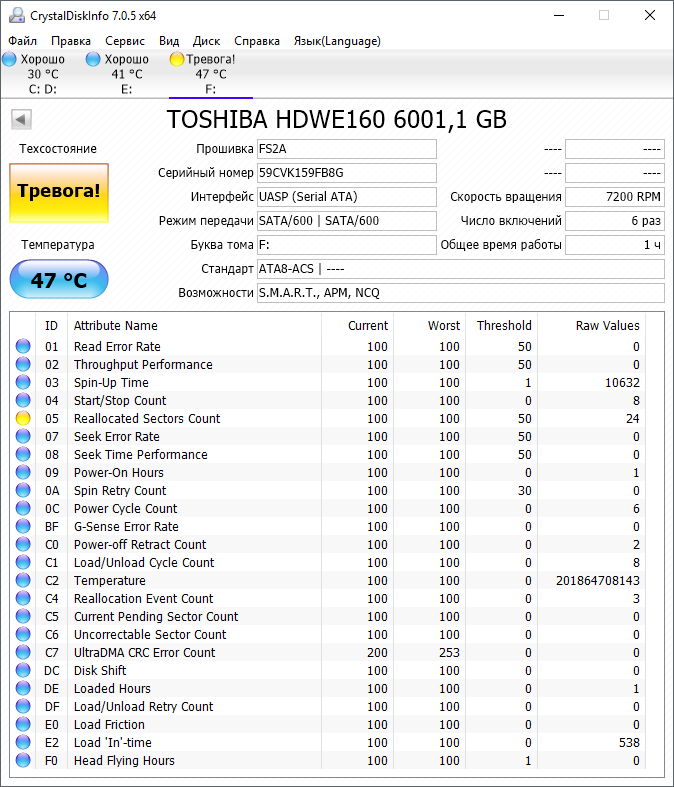The width and height of the screenshot is (674, 787).
Task: Click the Прошивка field showing FS2A
Action: click(x=347, y=149)
